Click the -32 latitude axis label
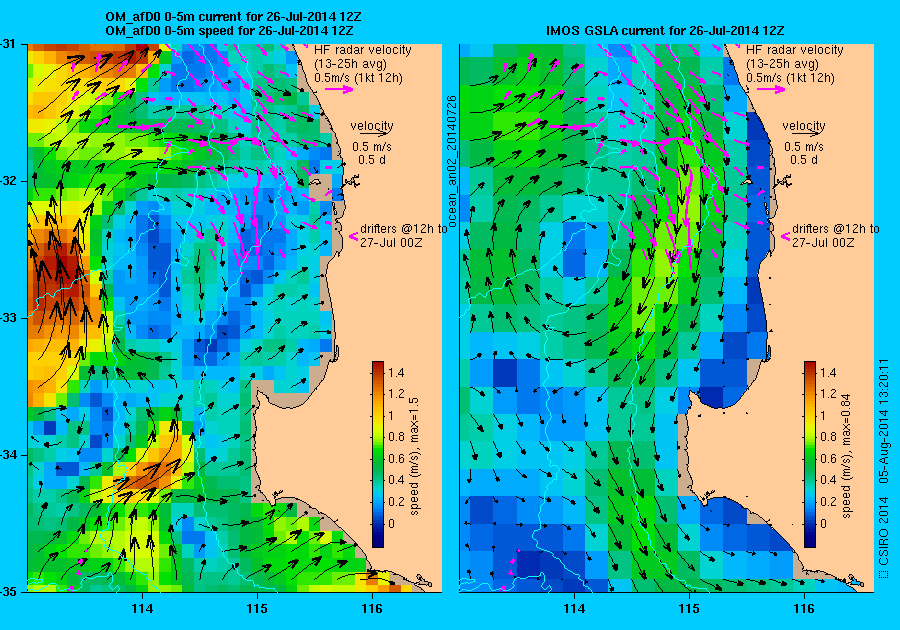This screenshot has width=900, height=630. [8, 181]
